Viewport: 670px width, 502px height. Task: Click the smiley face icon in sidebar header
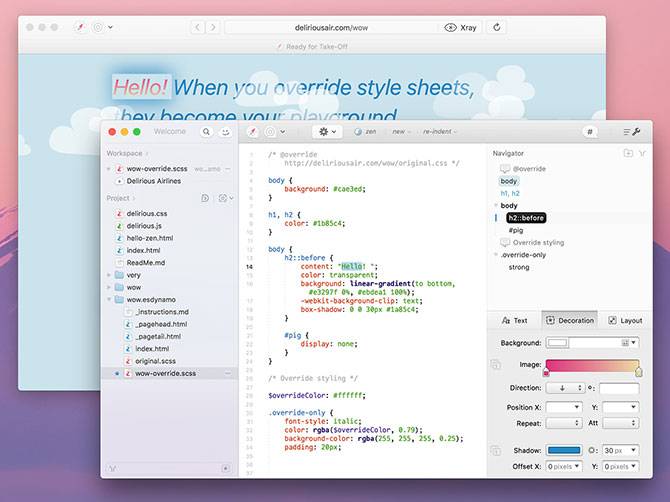[225, 132]
